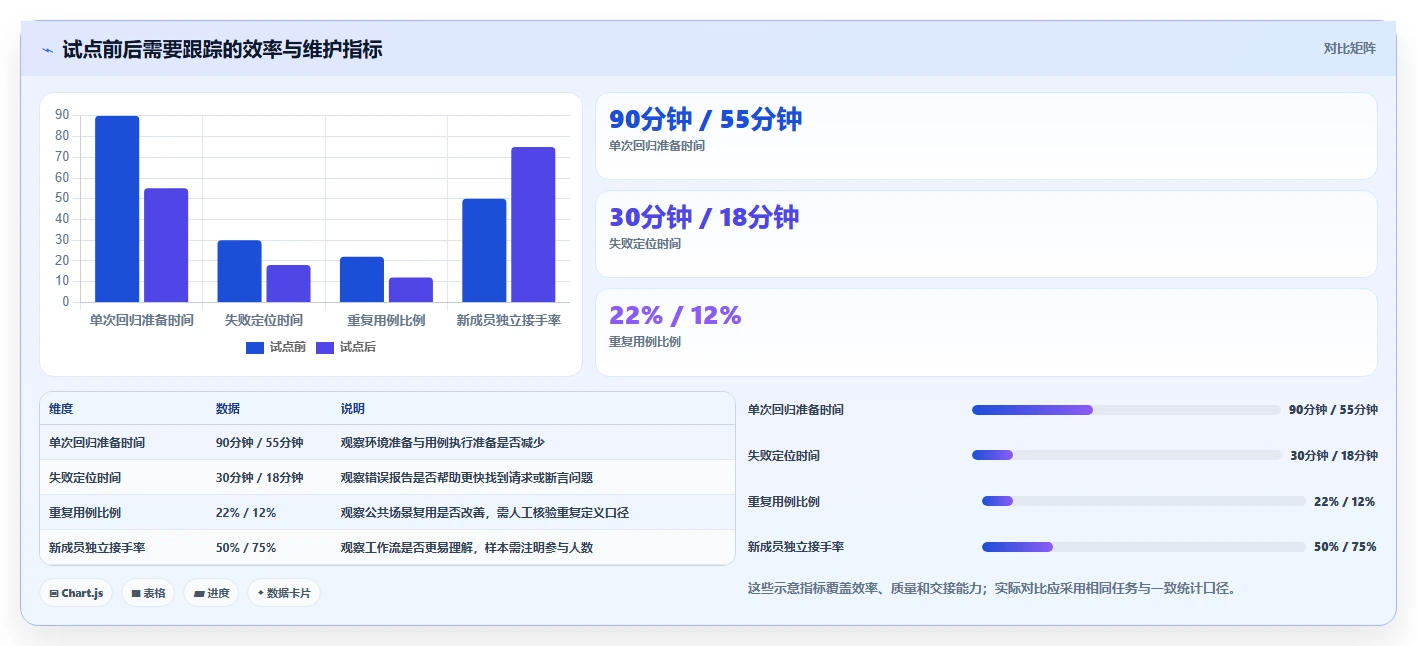Click the 重复用例比例 caption in the third card

click(x=645, y=342)
